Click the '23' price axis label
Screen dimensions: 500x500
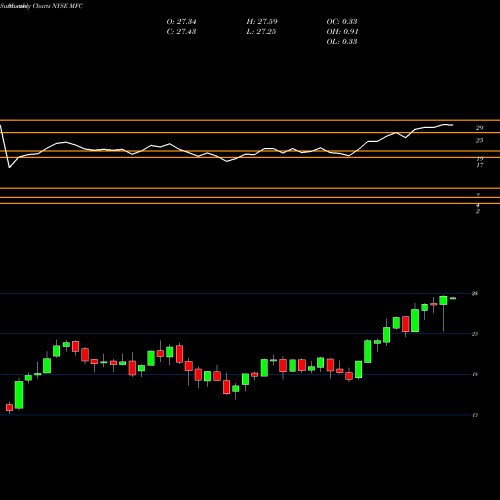[x=475, y=334]
